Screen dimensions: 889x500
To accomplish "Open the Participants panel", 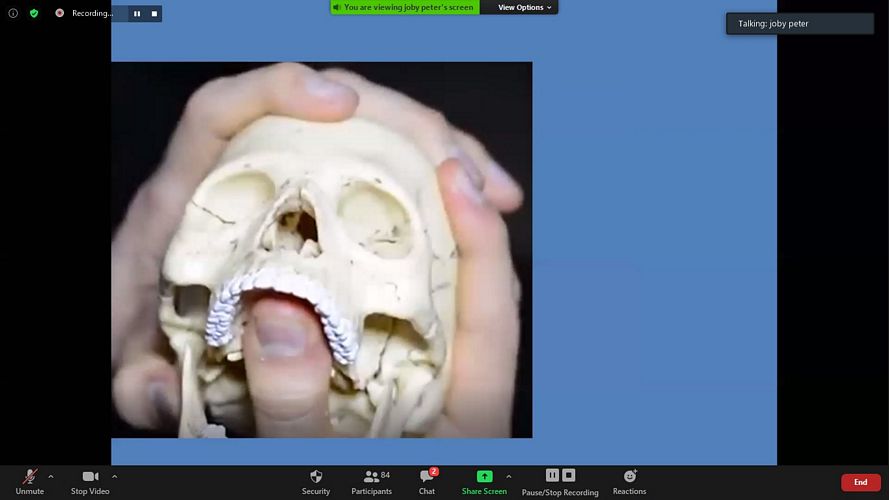I will [x=371, y=482].
